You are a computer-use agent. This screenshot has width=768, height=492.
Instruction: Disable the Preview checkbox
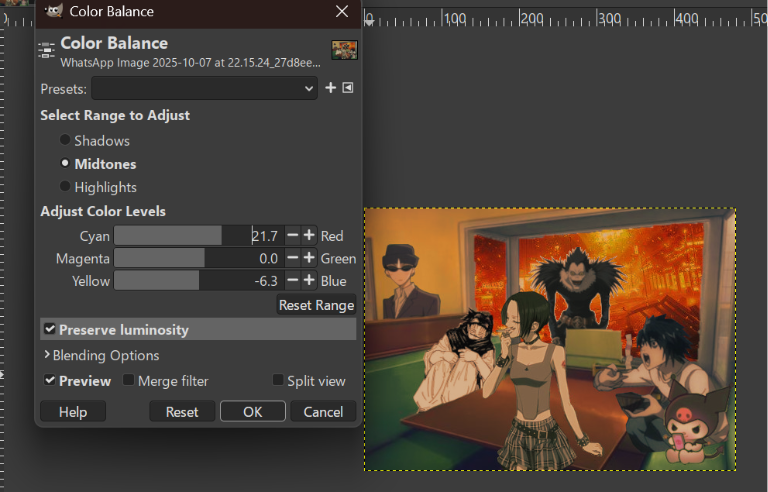pos(50,381)
